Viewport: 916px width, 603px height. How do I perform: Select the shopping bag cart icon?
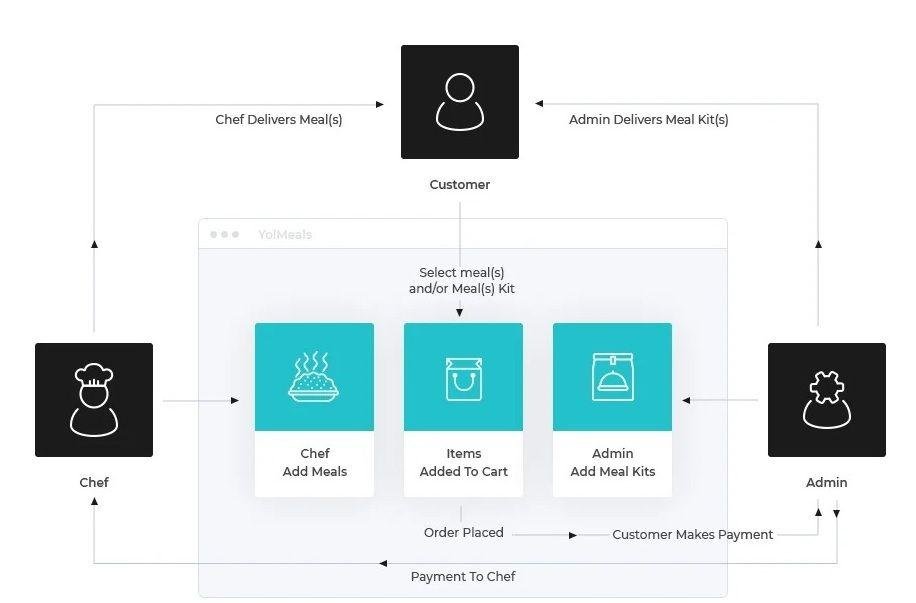[463, 378]
